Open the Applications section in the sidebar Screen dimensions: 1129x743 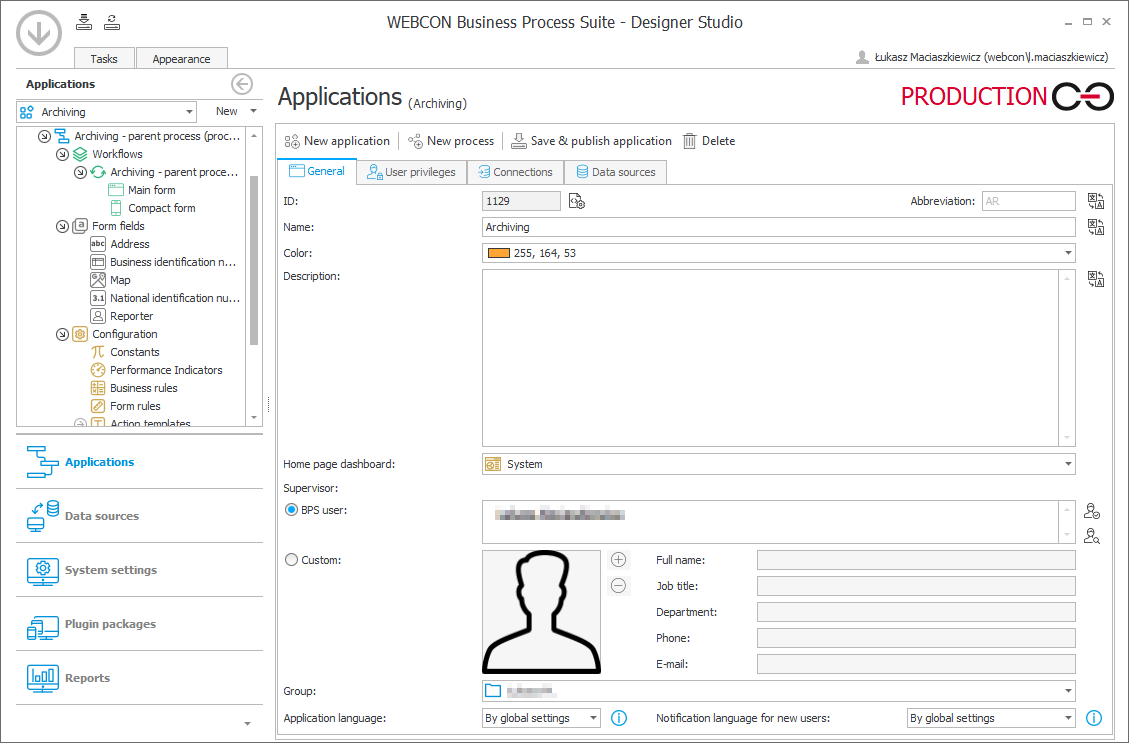click(139, 462)
